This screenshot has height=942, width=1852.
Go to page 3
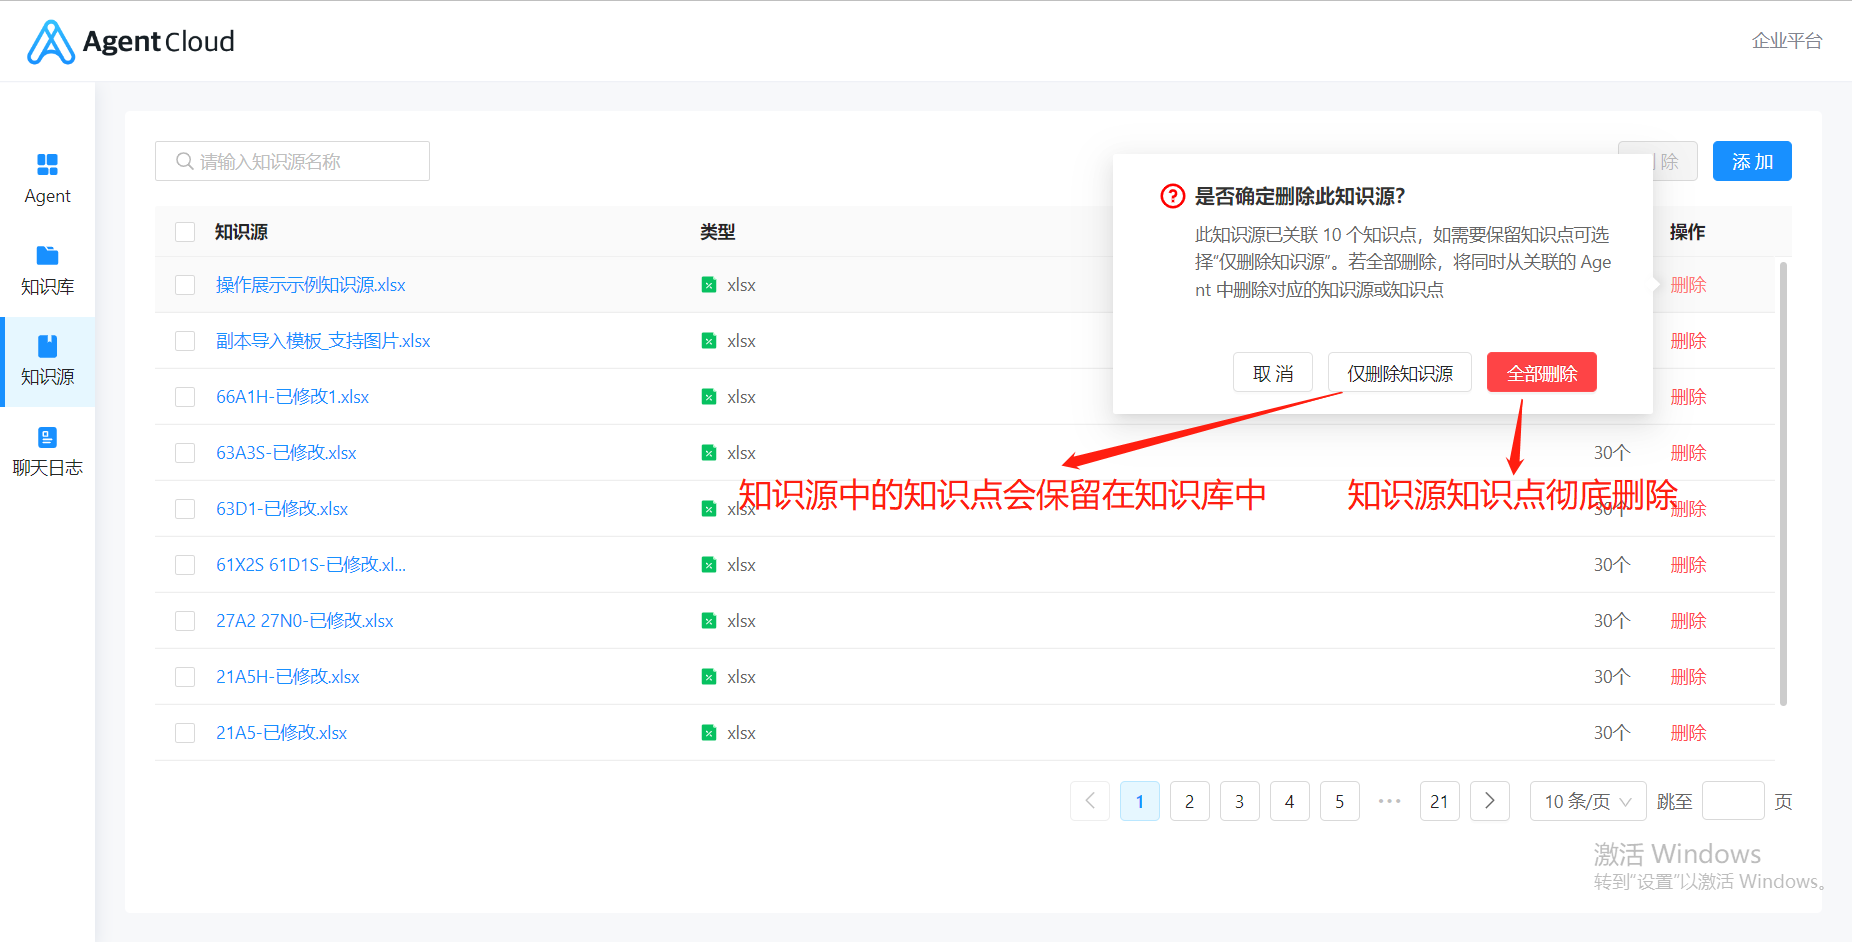(1240, 801)
